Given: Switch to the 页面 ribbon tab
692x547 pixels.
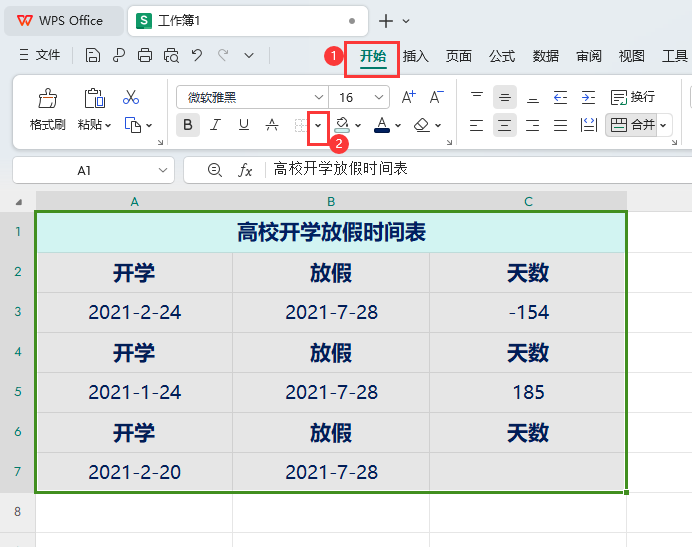Looking at the screenshot, I should [x=459, y=57].
